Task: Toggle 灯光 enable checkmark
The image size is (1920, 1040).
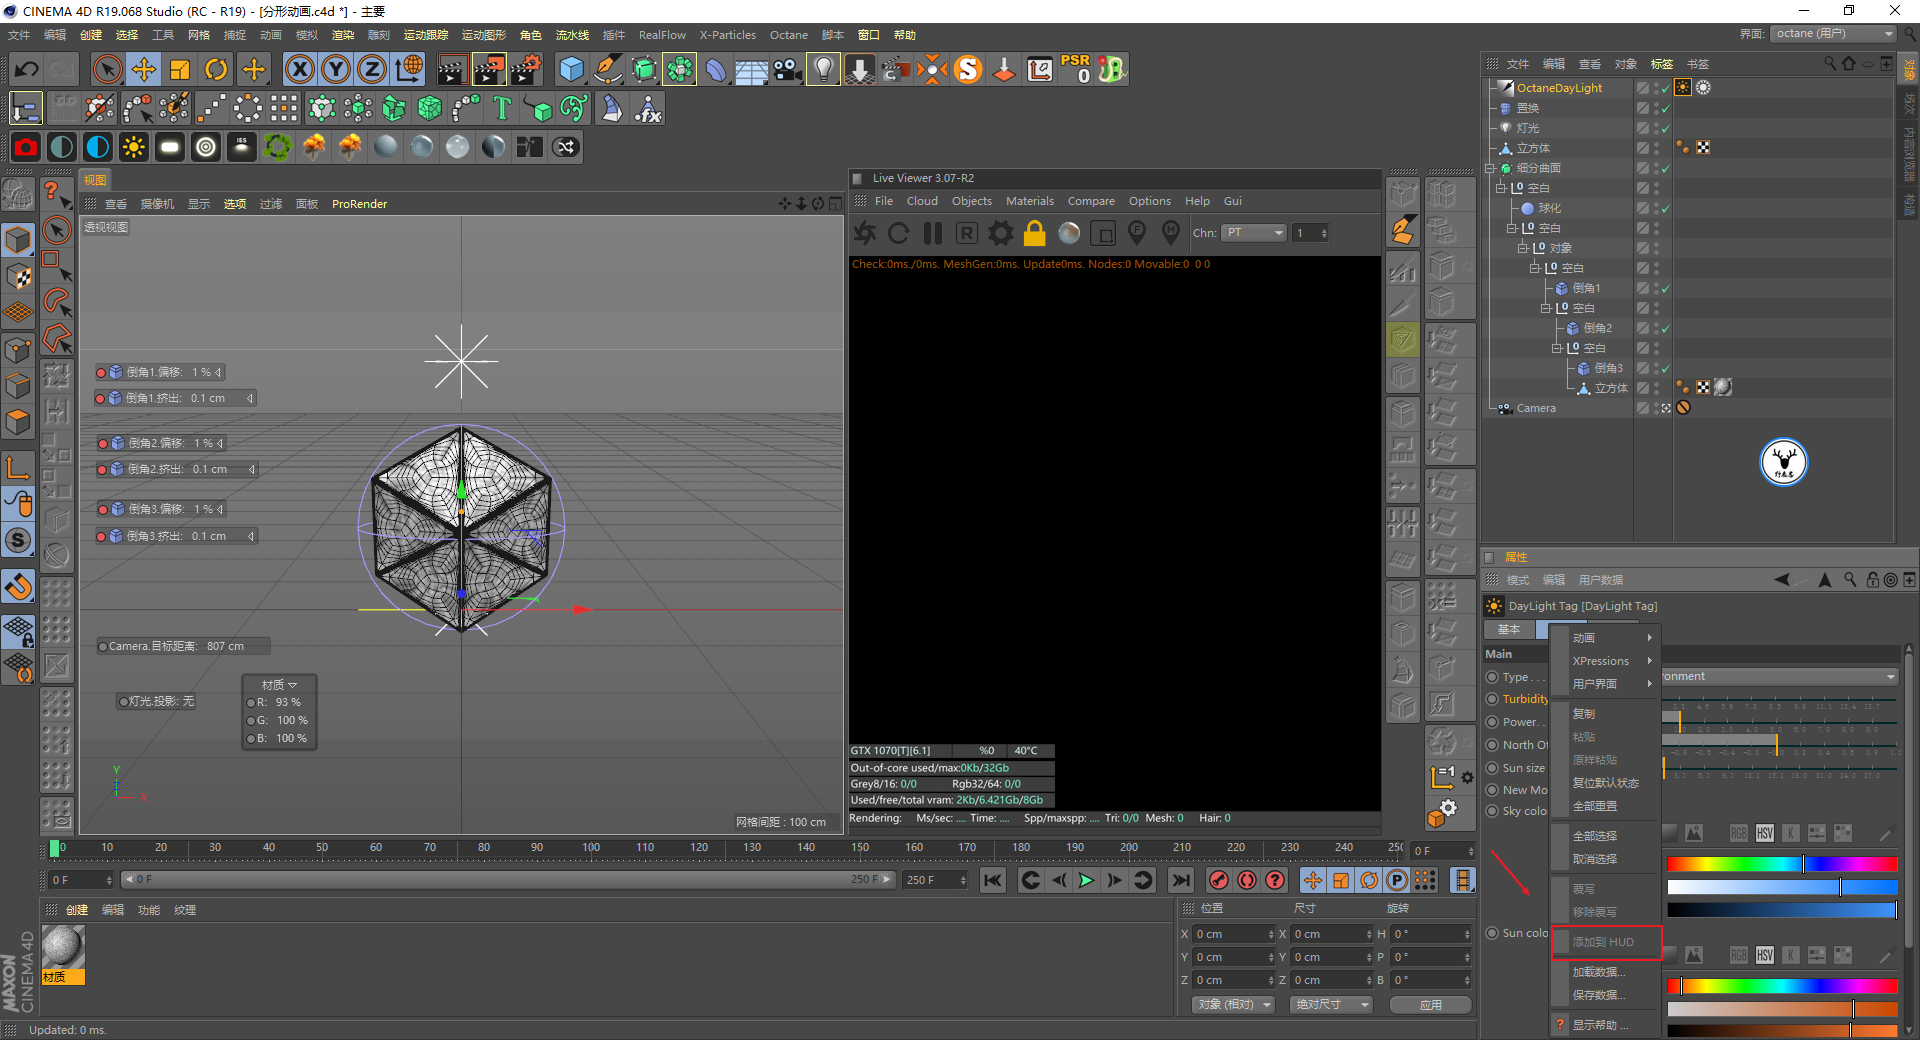Action: [x=1665, y=129]
